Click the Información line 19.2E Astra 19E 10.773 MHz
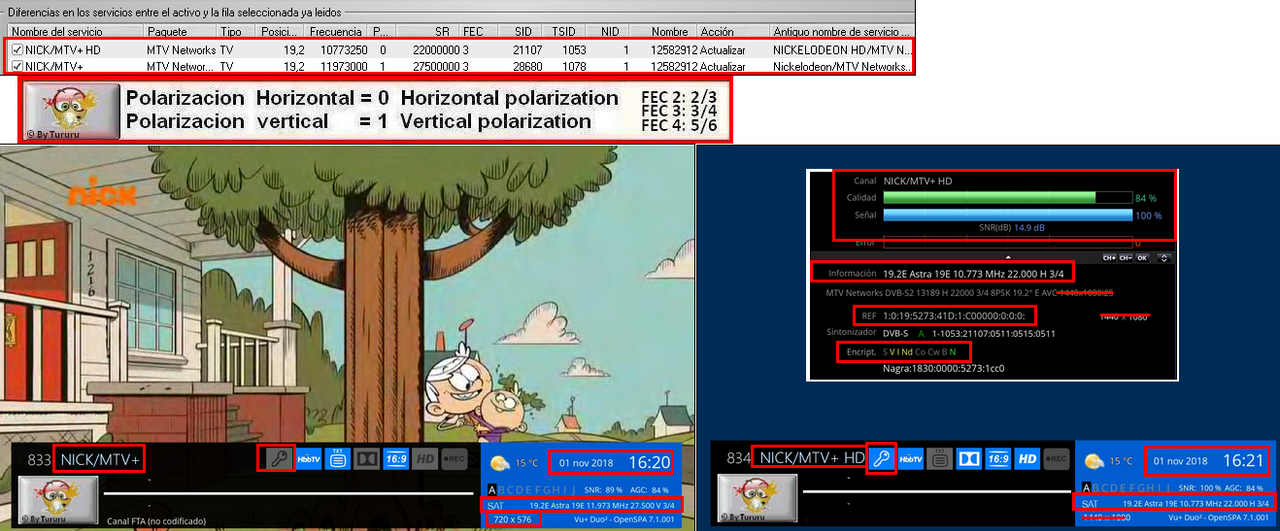The height and width of the screenshot is (531, 1280). 978,273
